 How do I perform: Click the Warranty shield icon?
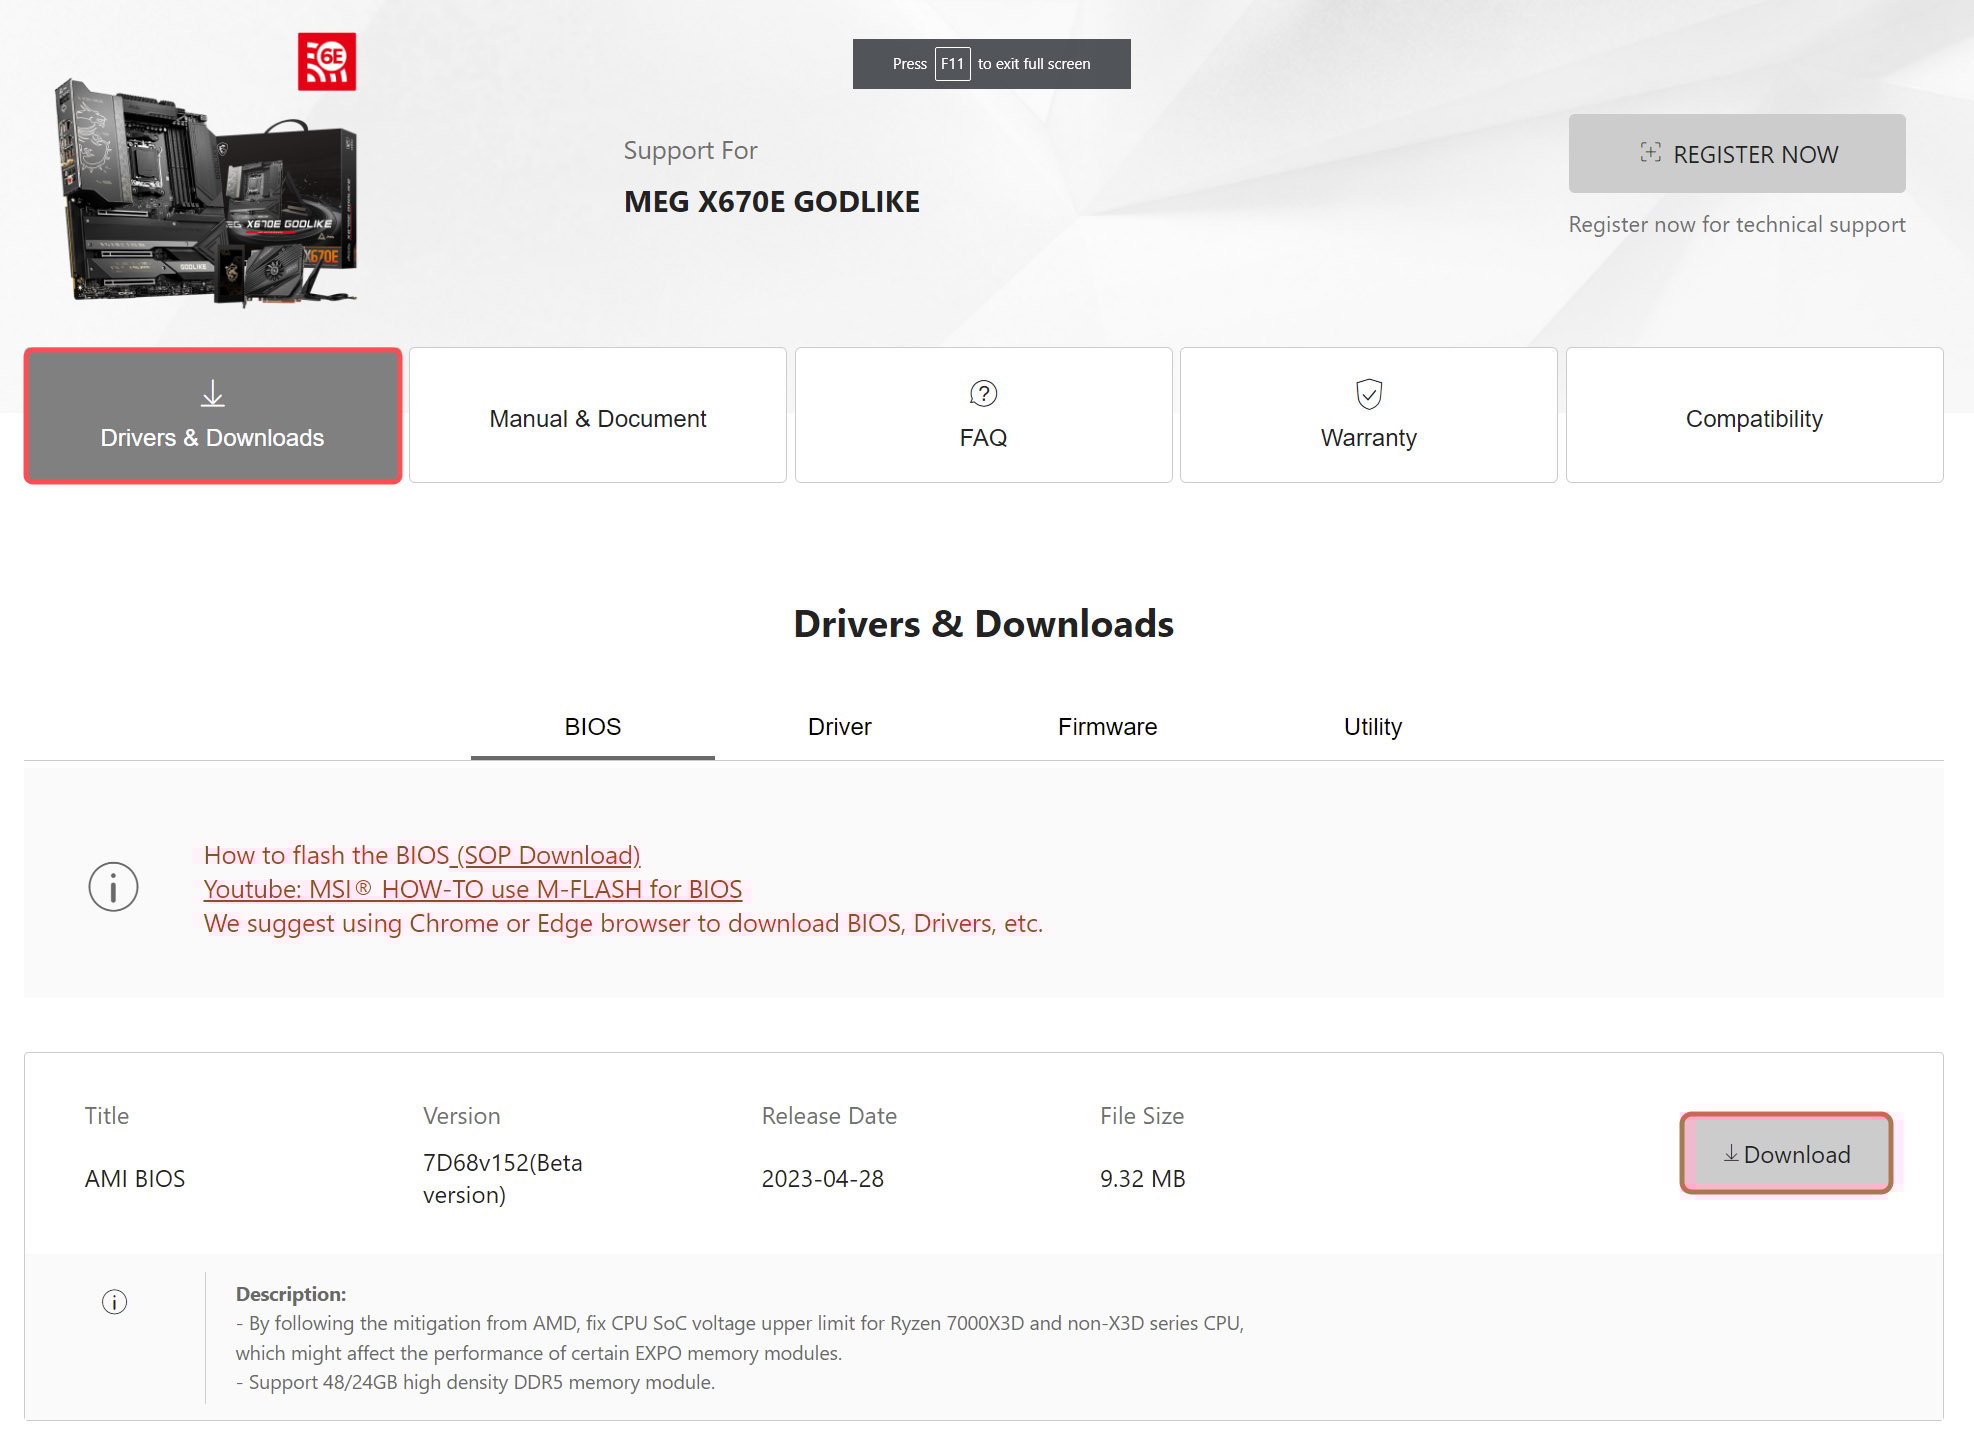pyautogui.click(x=1369, y=394)
